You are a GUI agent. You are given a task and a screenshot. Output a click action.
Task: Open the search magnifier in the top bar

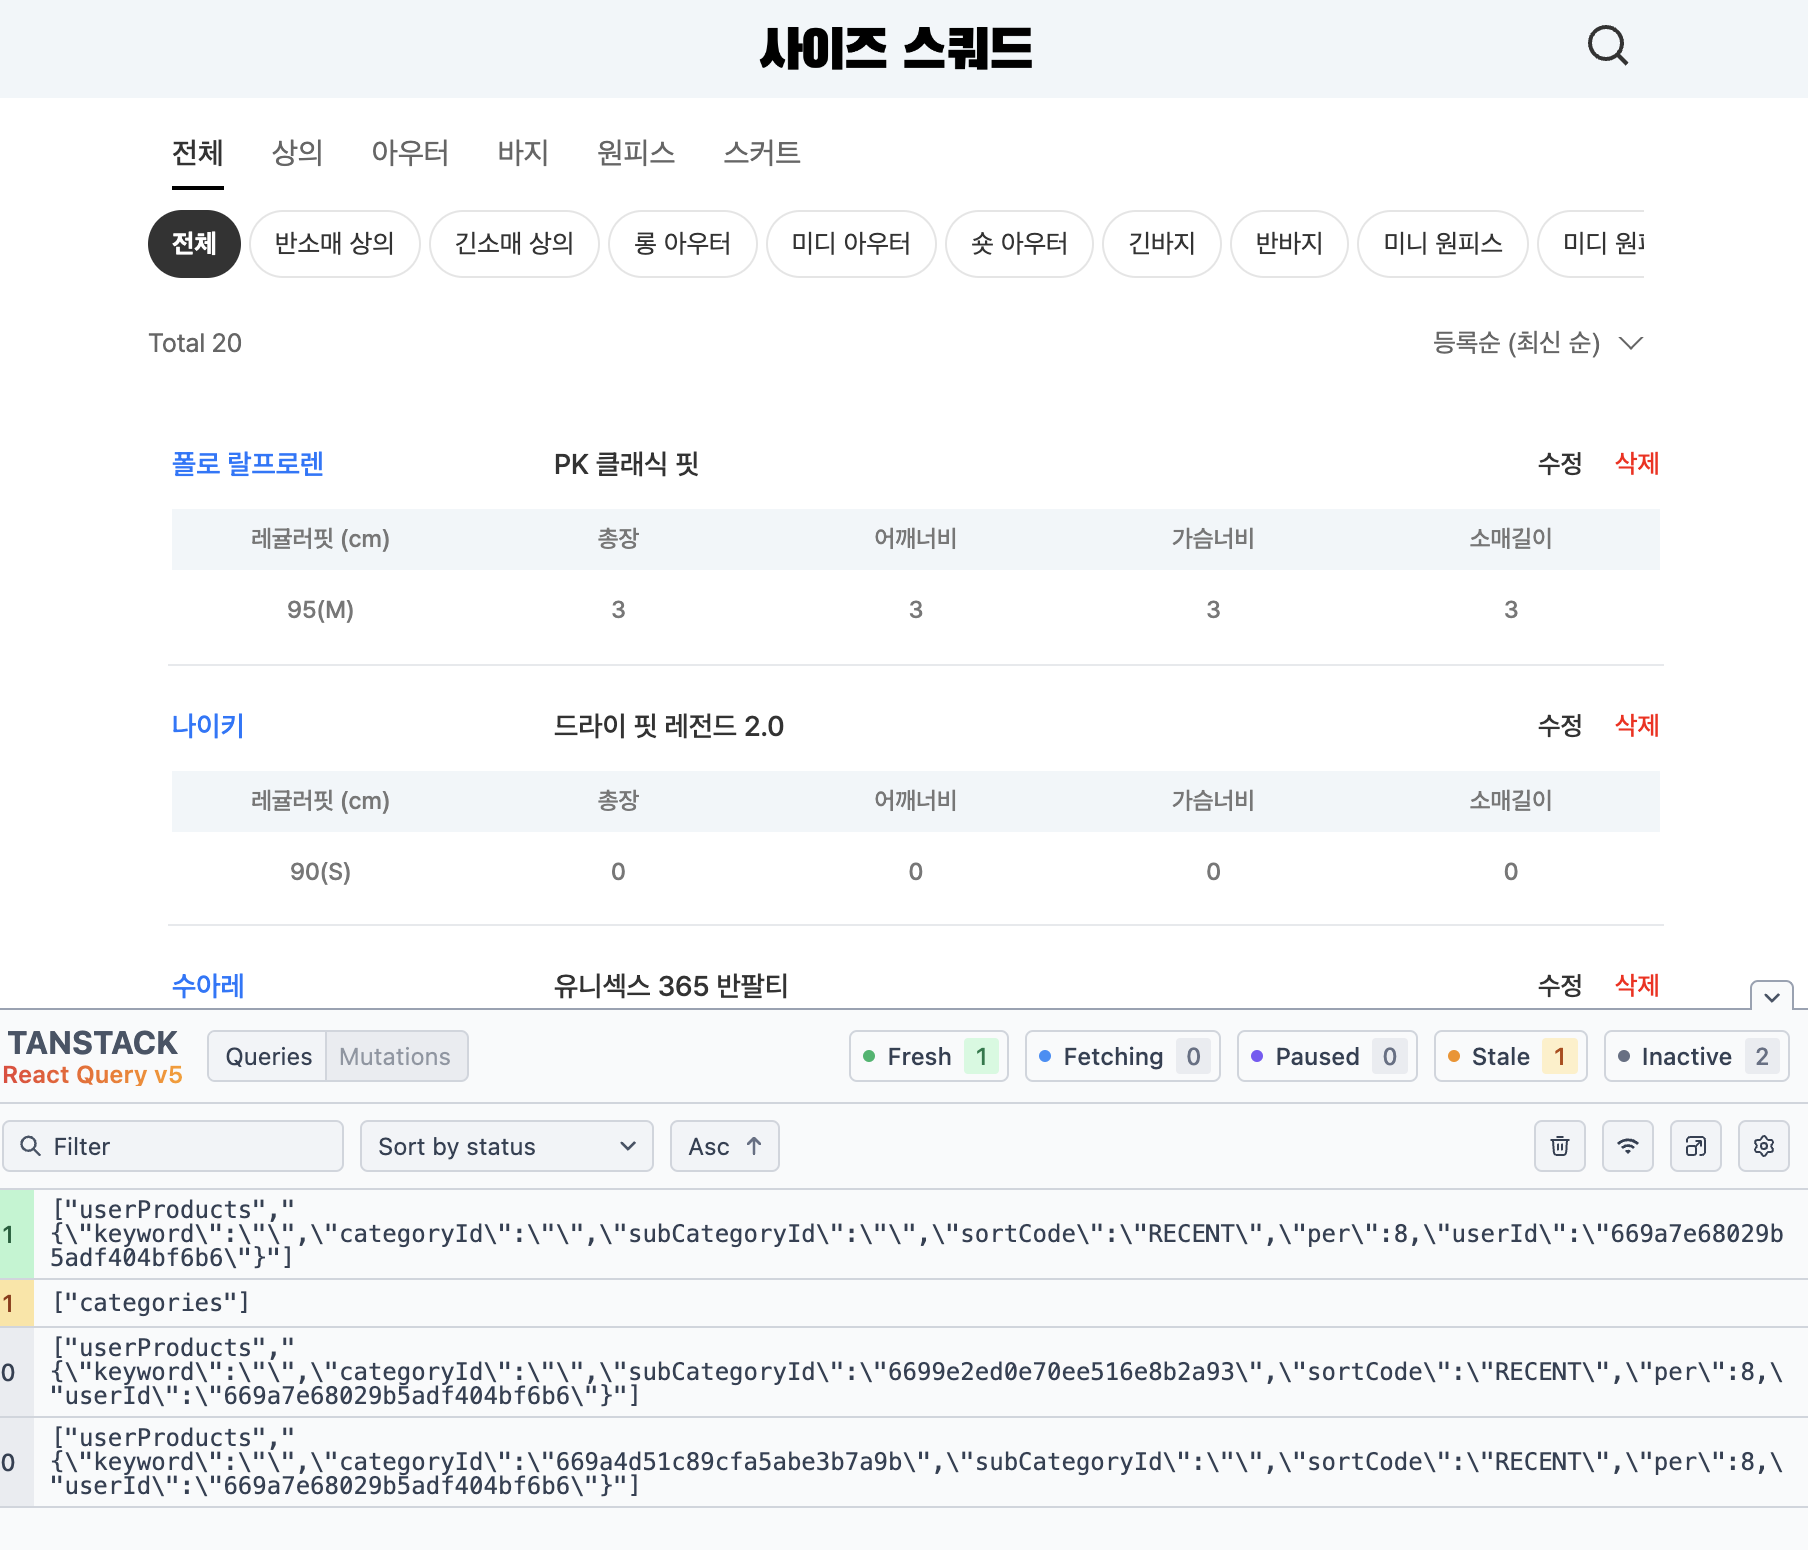(x=1608, y=46)
